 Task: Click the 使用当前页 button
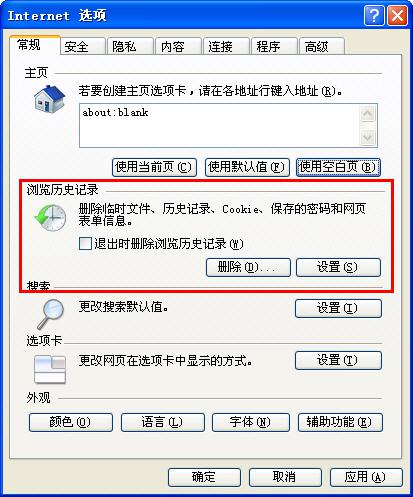point(154,167)
